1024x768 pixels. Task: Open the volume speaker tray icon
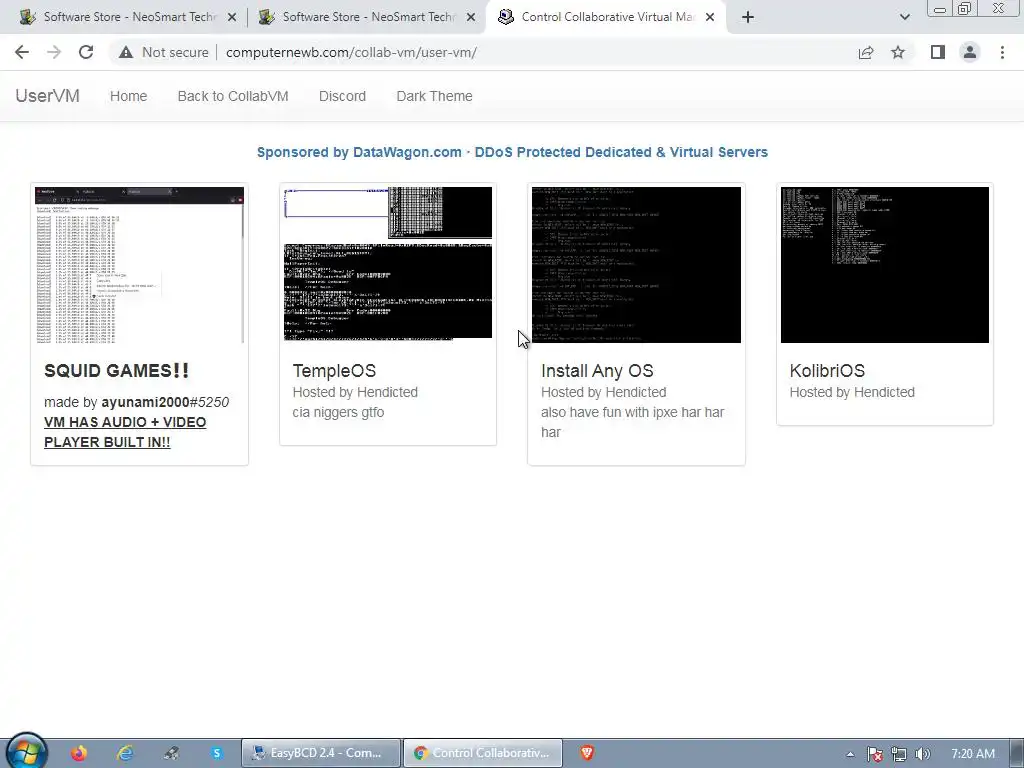pyautogui.click(x=922, y=754)
